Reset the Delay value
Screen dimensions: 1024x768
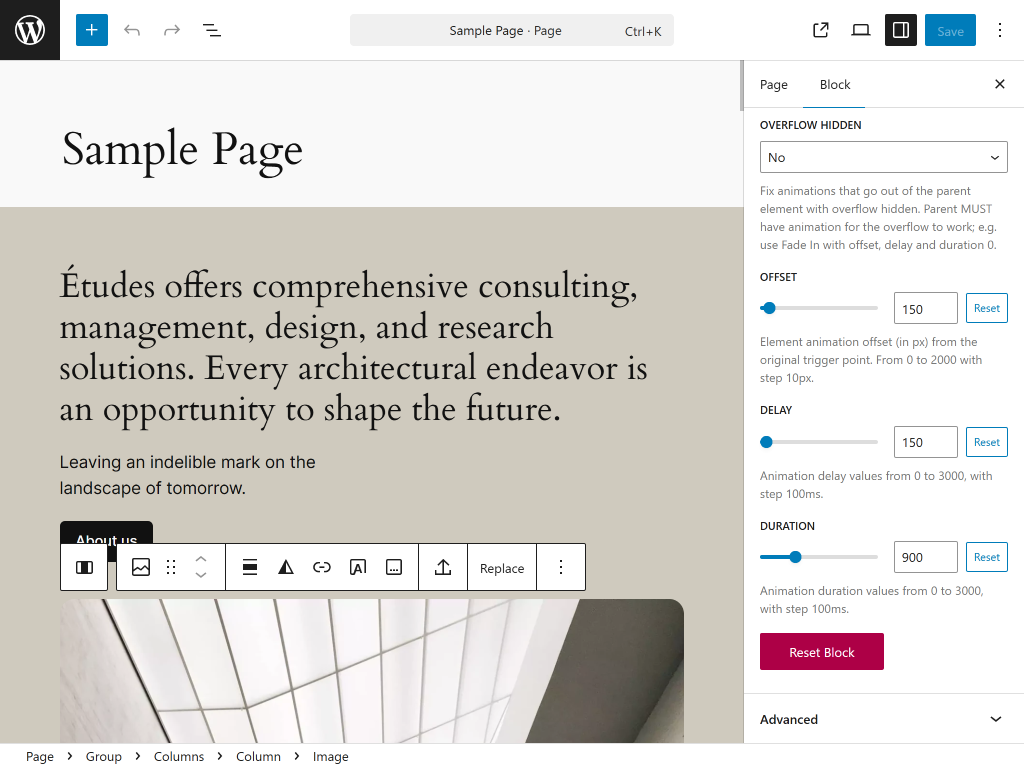tap(986, 442)
